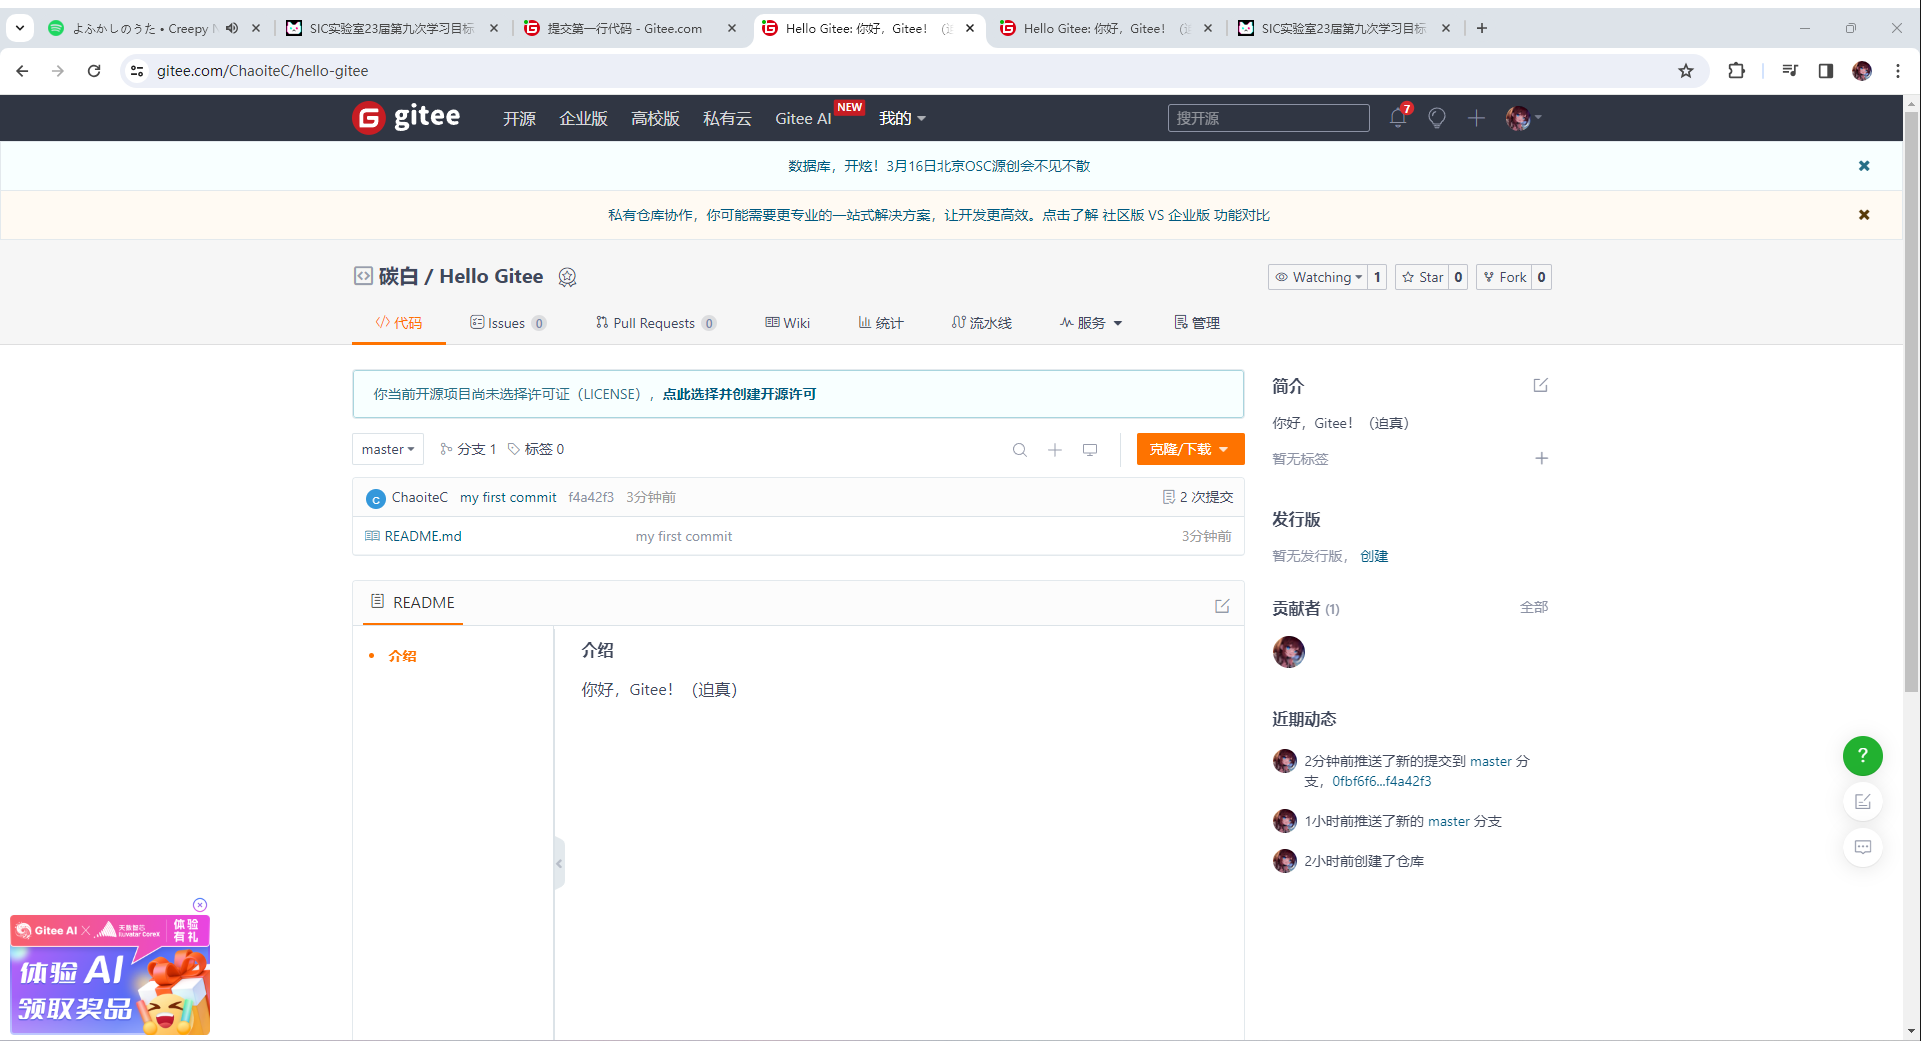Open the master branch selector
Screen dimensions: 1921x1041
pyautogui.click(x=388, y=449)
